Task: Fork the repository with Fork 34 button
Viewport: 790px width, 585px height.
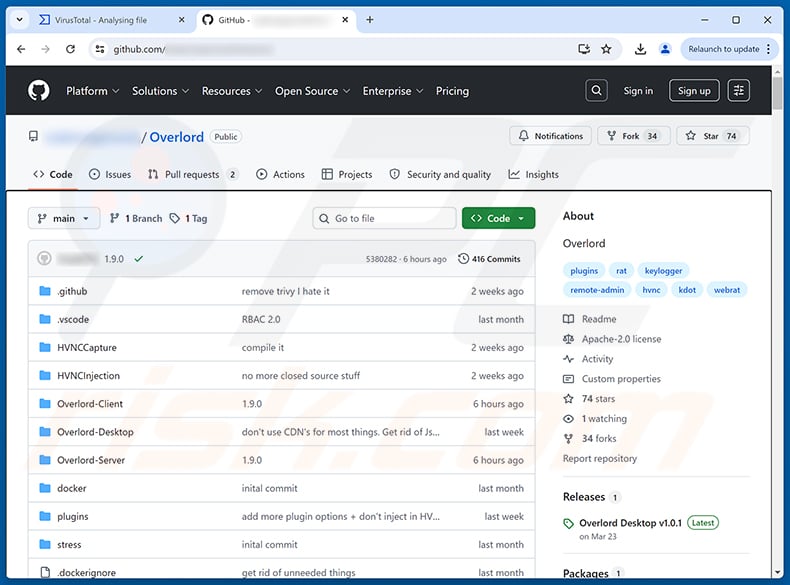Action: pyautogui.click(x=633, y=136)
